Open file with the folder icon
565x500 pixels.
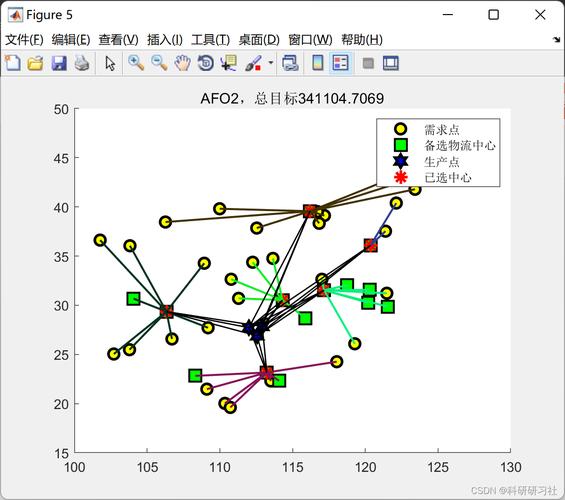click(35, 63)
